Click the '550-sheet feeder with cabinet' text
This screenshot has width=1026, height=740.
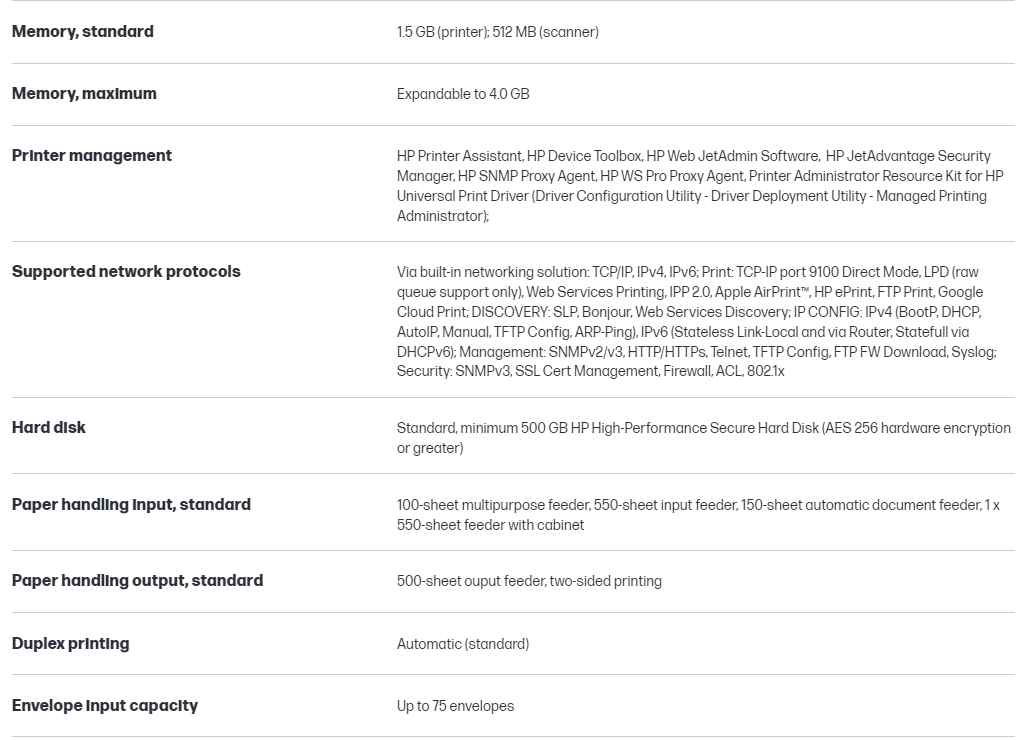(490, 525)
